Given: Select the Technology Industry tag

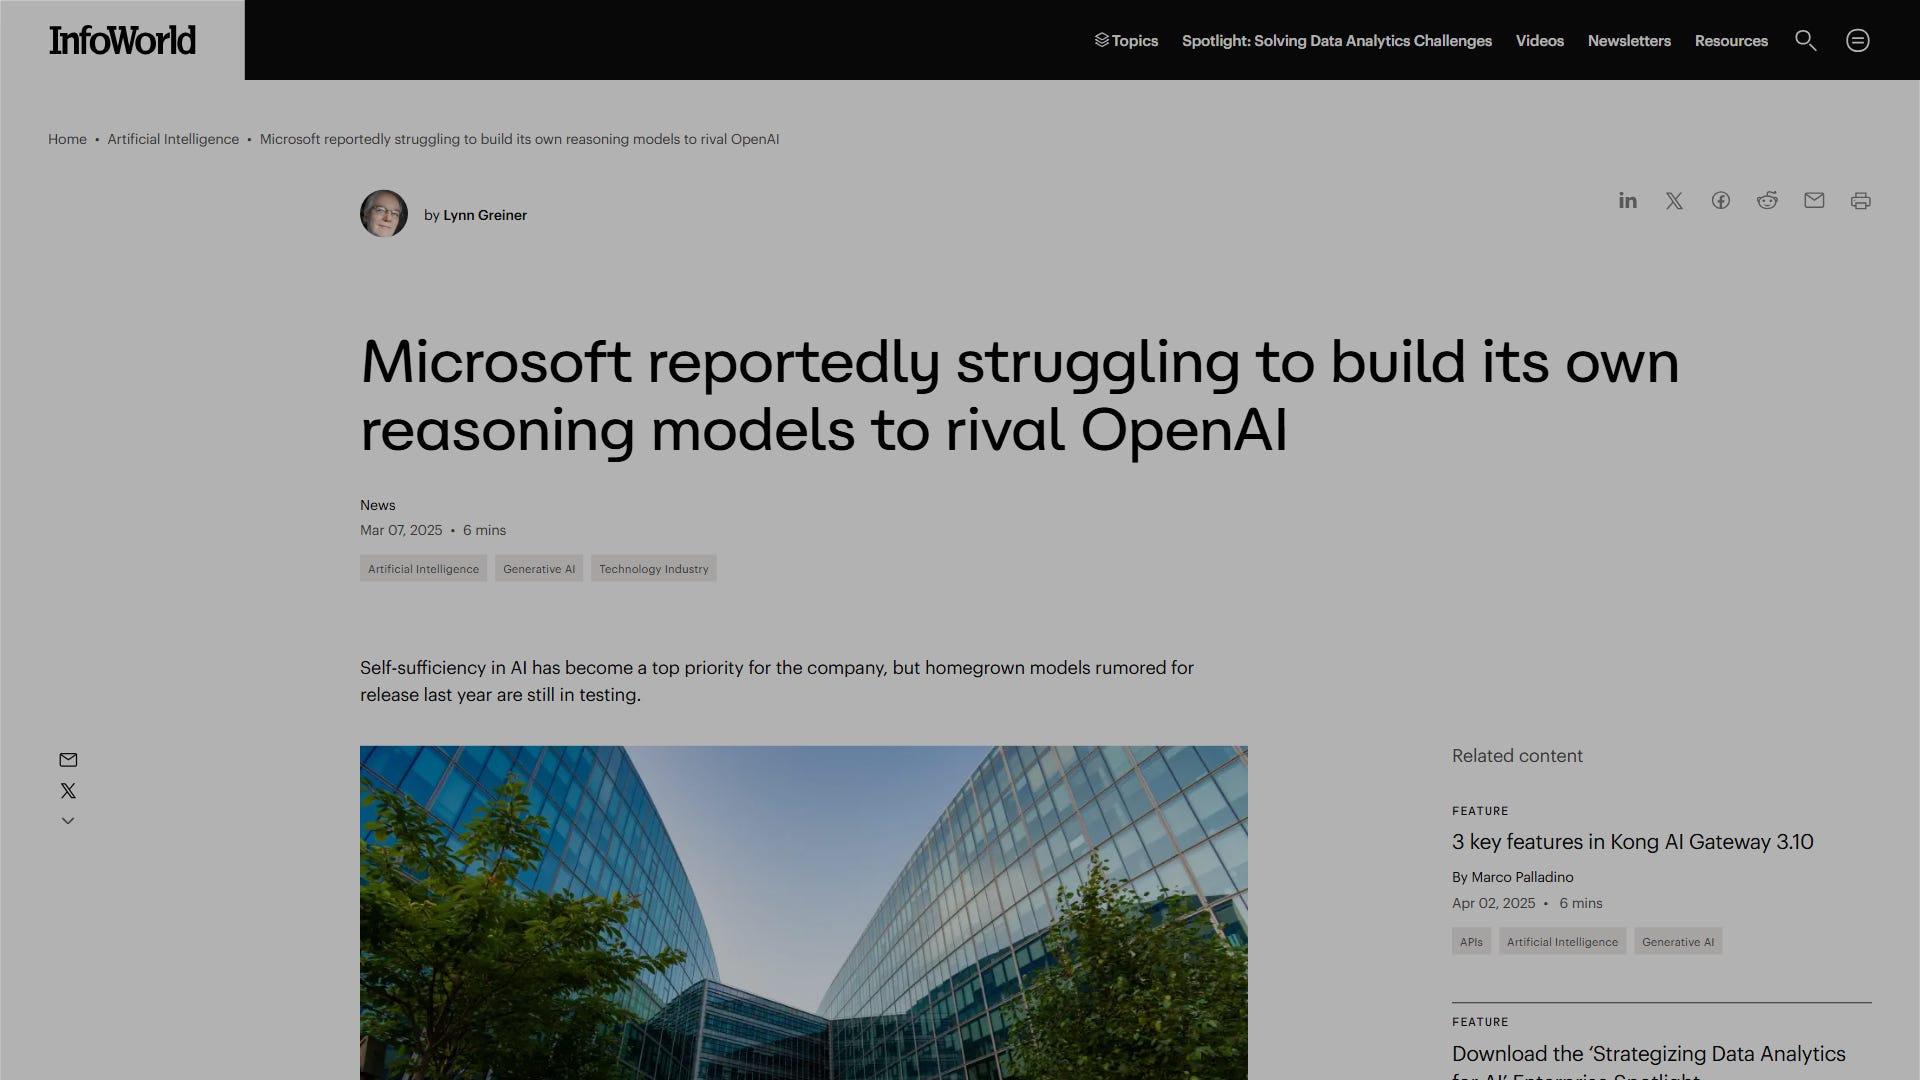Looking at the screenshot, I should tap(654, 569).
